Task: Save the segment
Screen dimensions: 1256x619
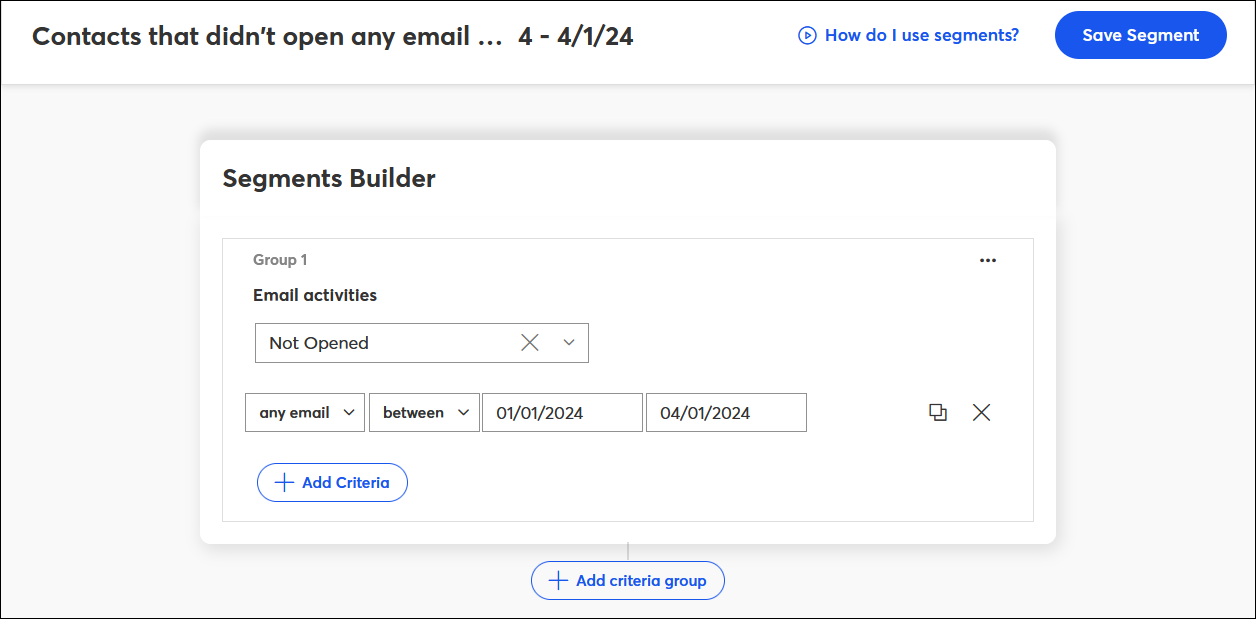Action: 1140,35
